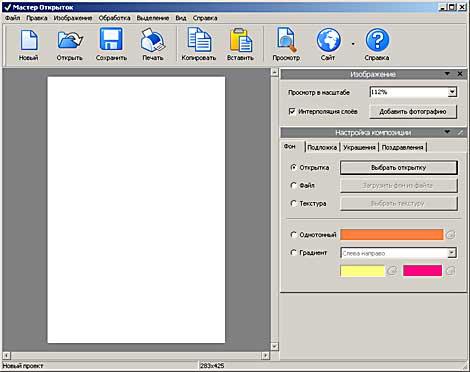Open the Справка menu in menu bar
470x372 pixels.
pos(205,18)
